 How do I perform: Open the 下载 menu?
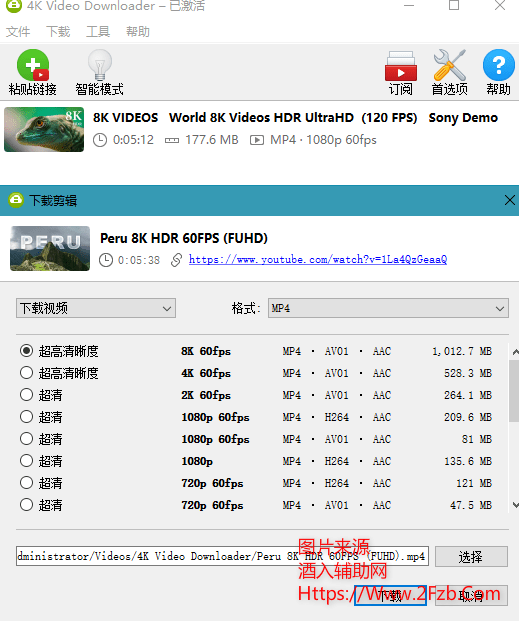point(58,32)
